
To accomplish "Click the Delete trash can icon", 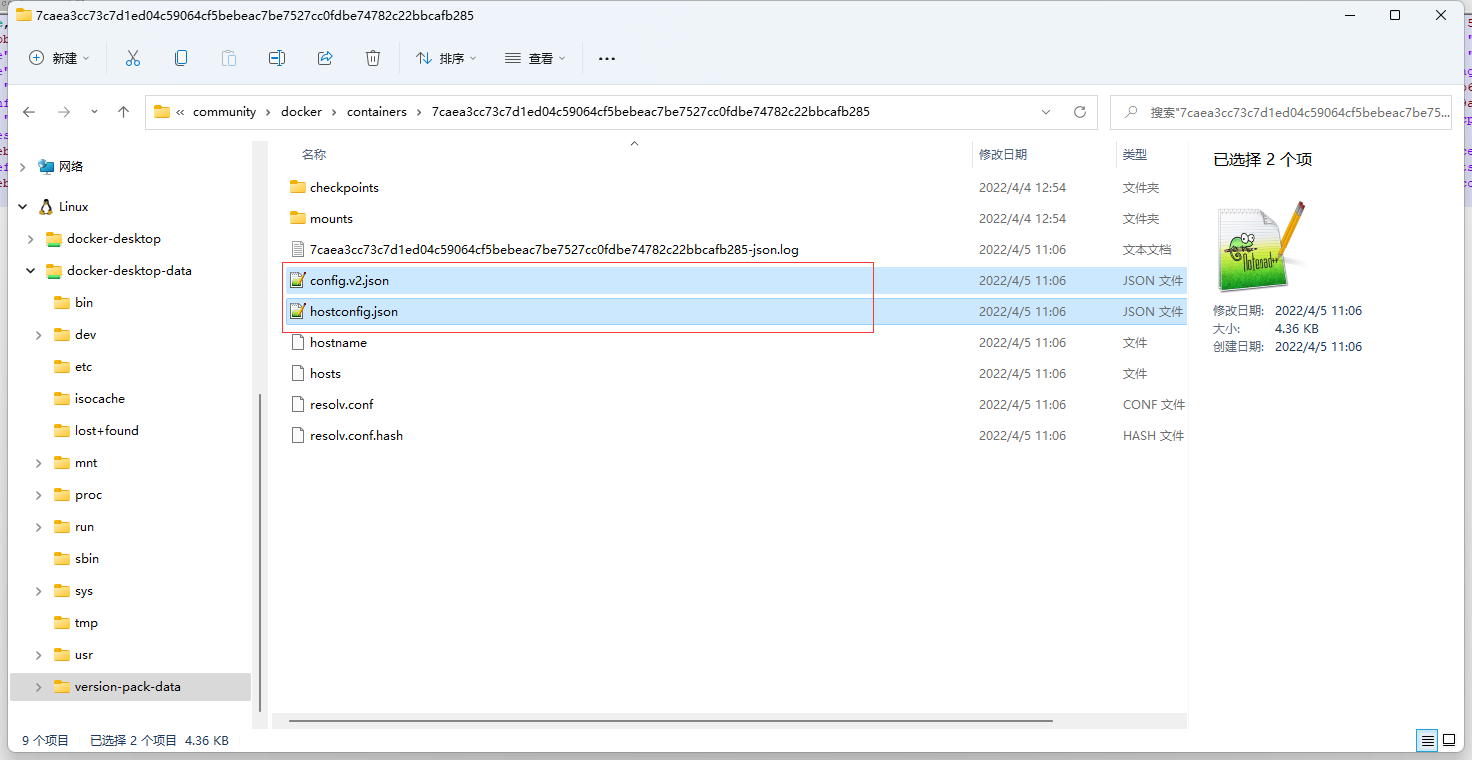I will pyautogui.click(x=373, y=58).
